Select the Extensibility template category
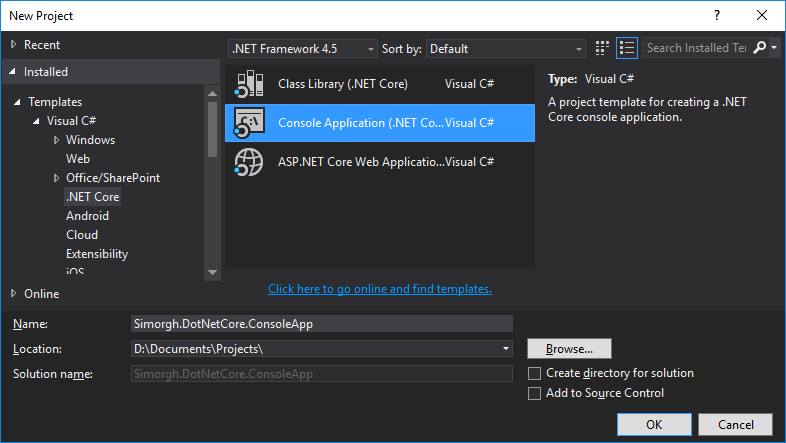Viewport: 786px width, 443px height. [97, 254]
